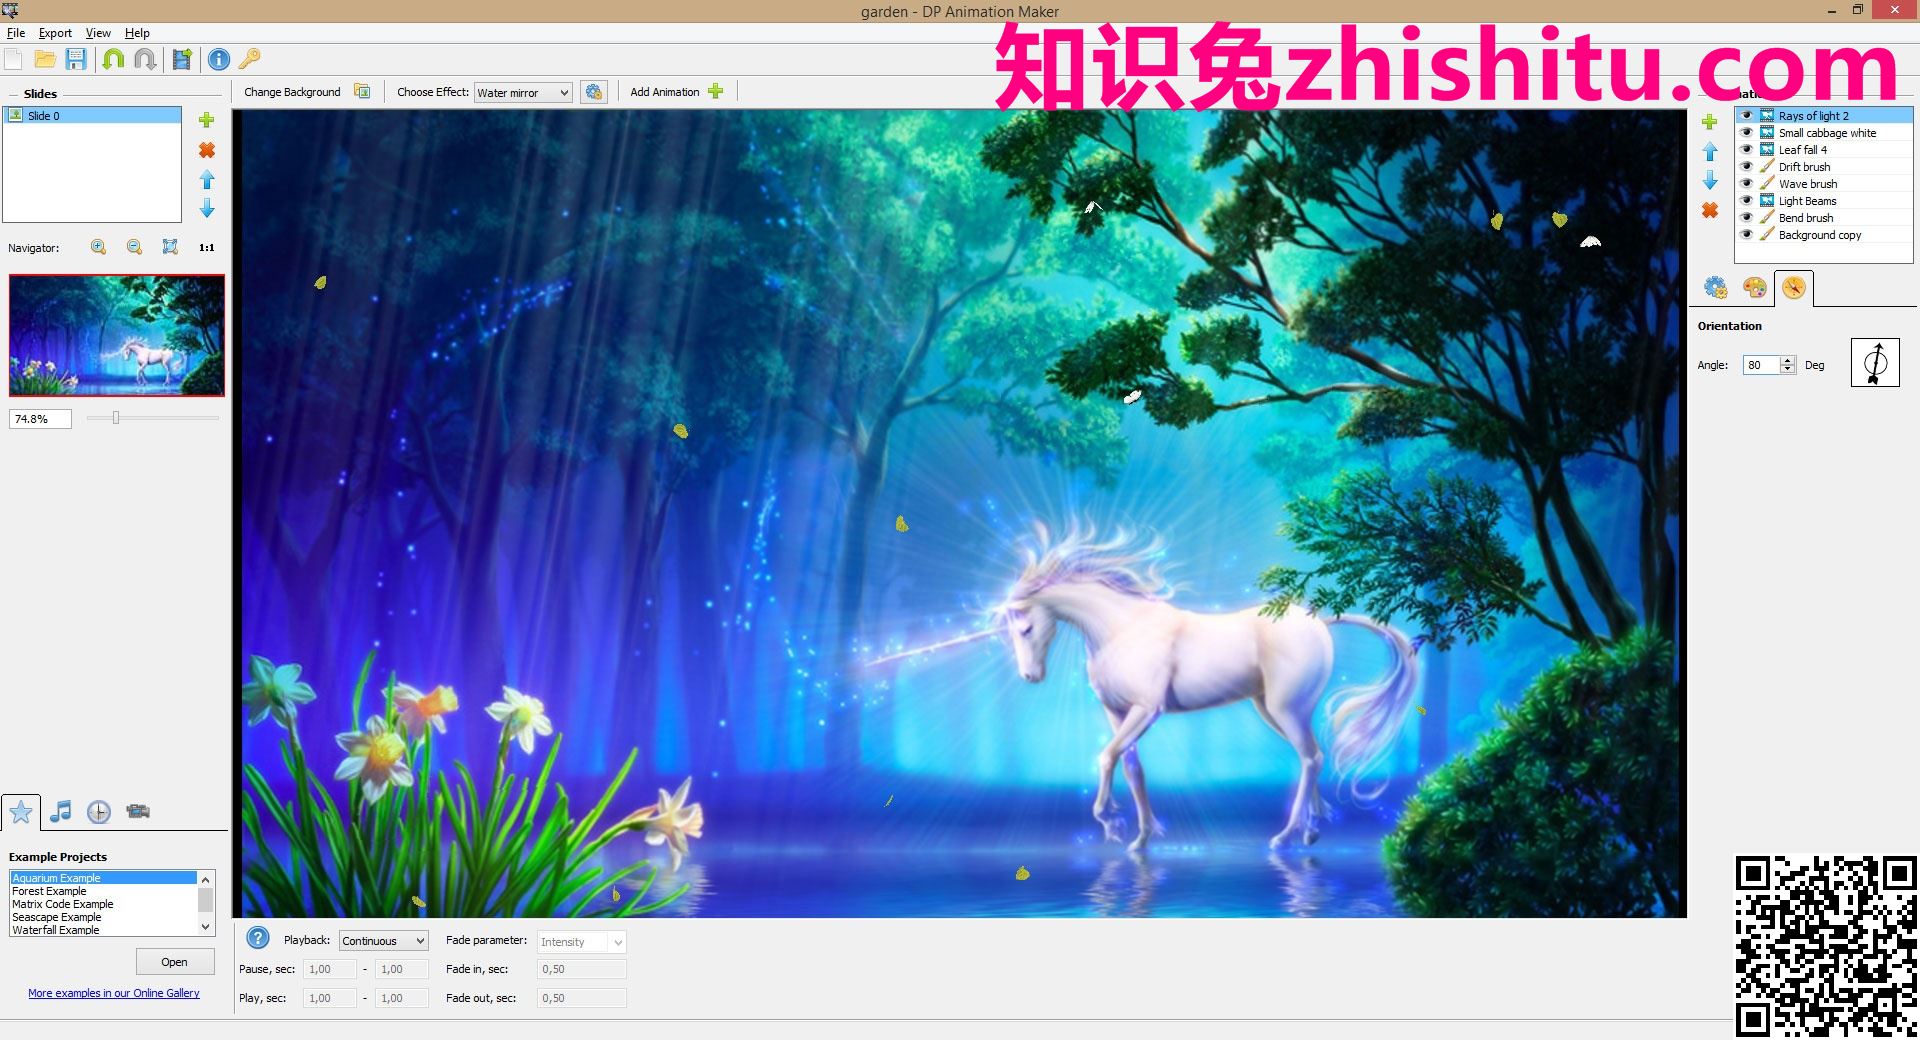1920x1040 pixels.
Task: Switch to the gear settings tab
Action: tap(1716, 288)
